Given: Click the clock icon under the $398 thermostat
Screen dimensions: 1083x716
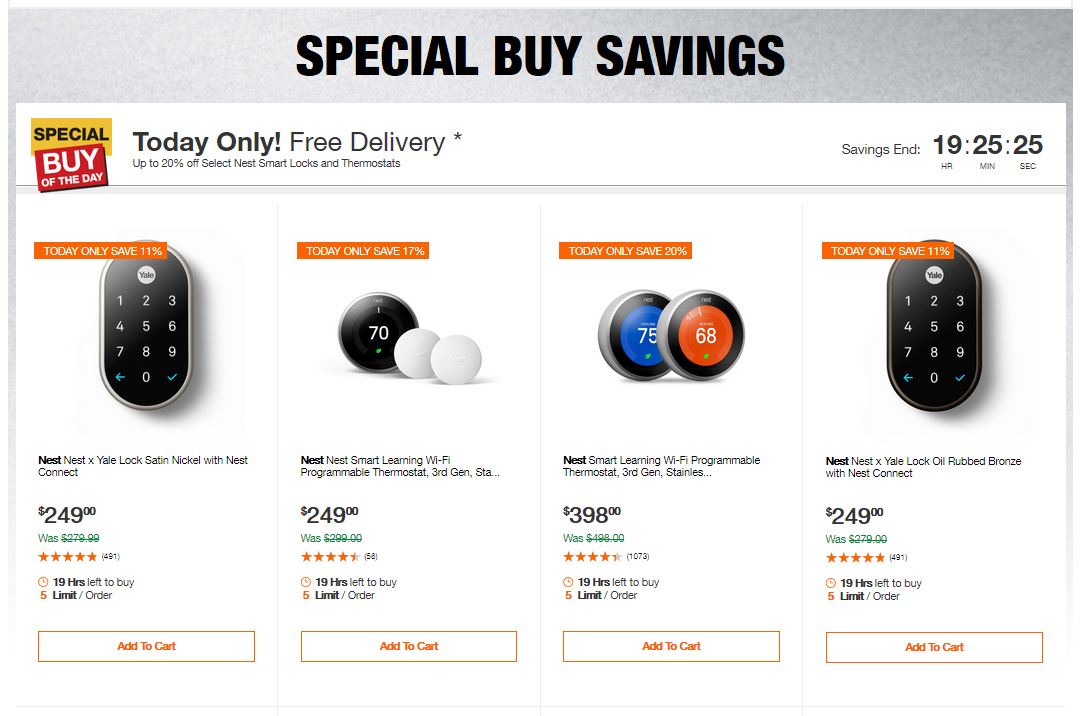Looking at the screenshot, I should tap(568, 582).
